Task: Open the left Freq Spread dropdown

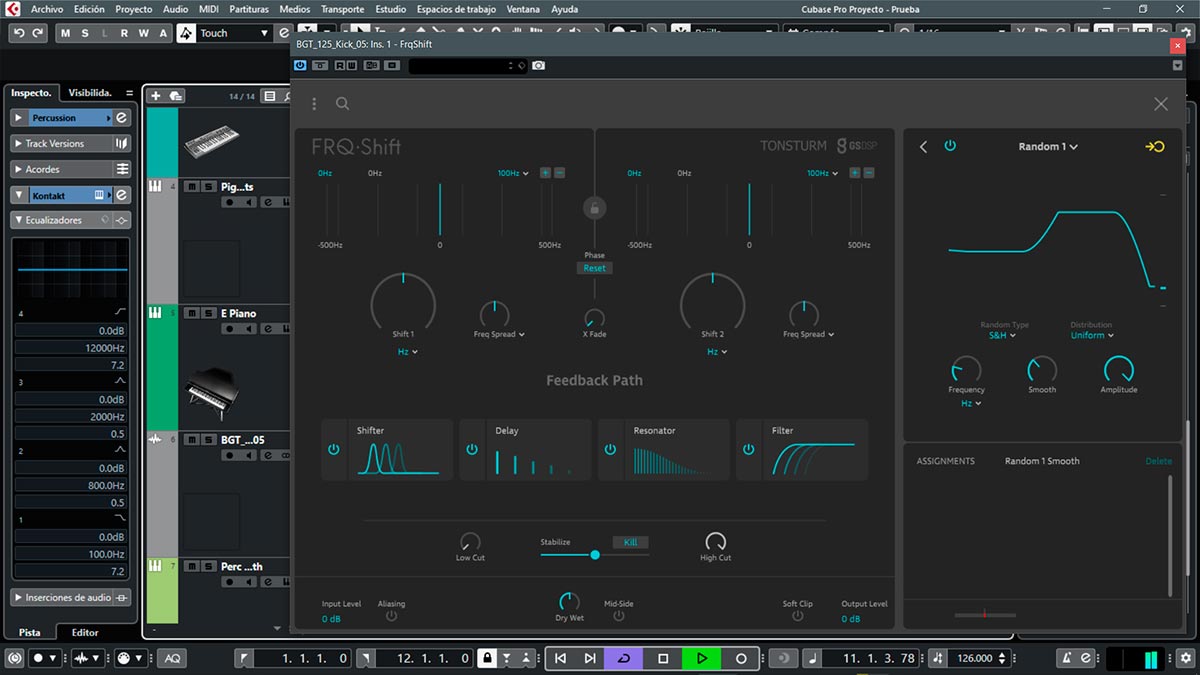Action: click(x=499, y=334)
